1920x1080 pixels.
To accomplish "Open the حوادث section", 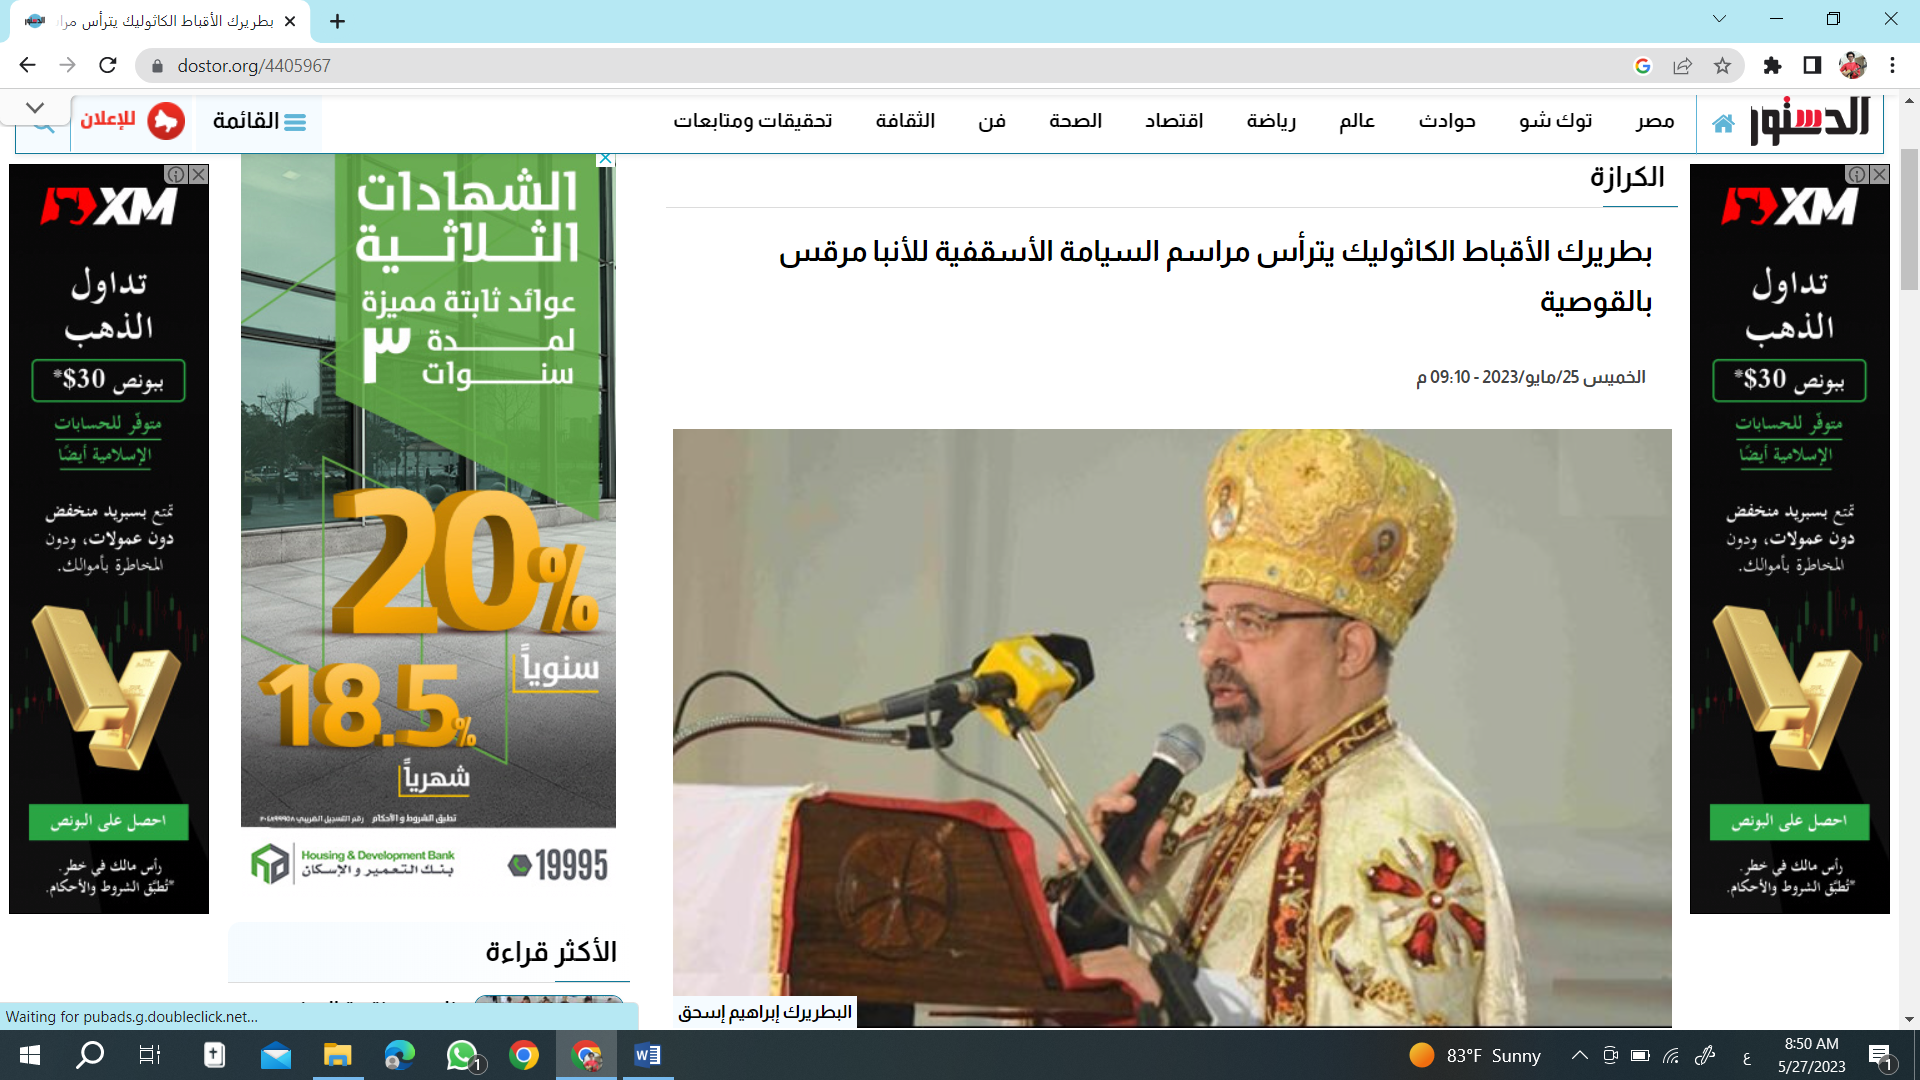I will coord(1447,121).
